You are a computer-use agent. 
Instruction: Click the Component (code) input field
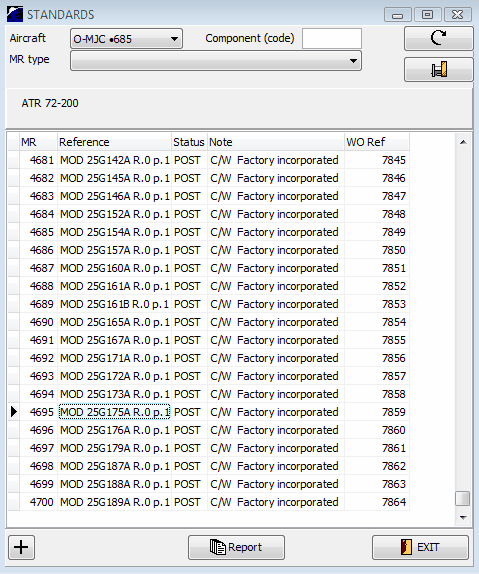tap(332, 38)
